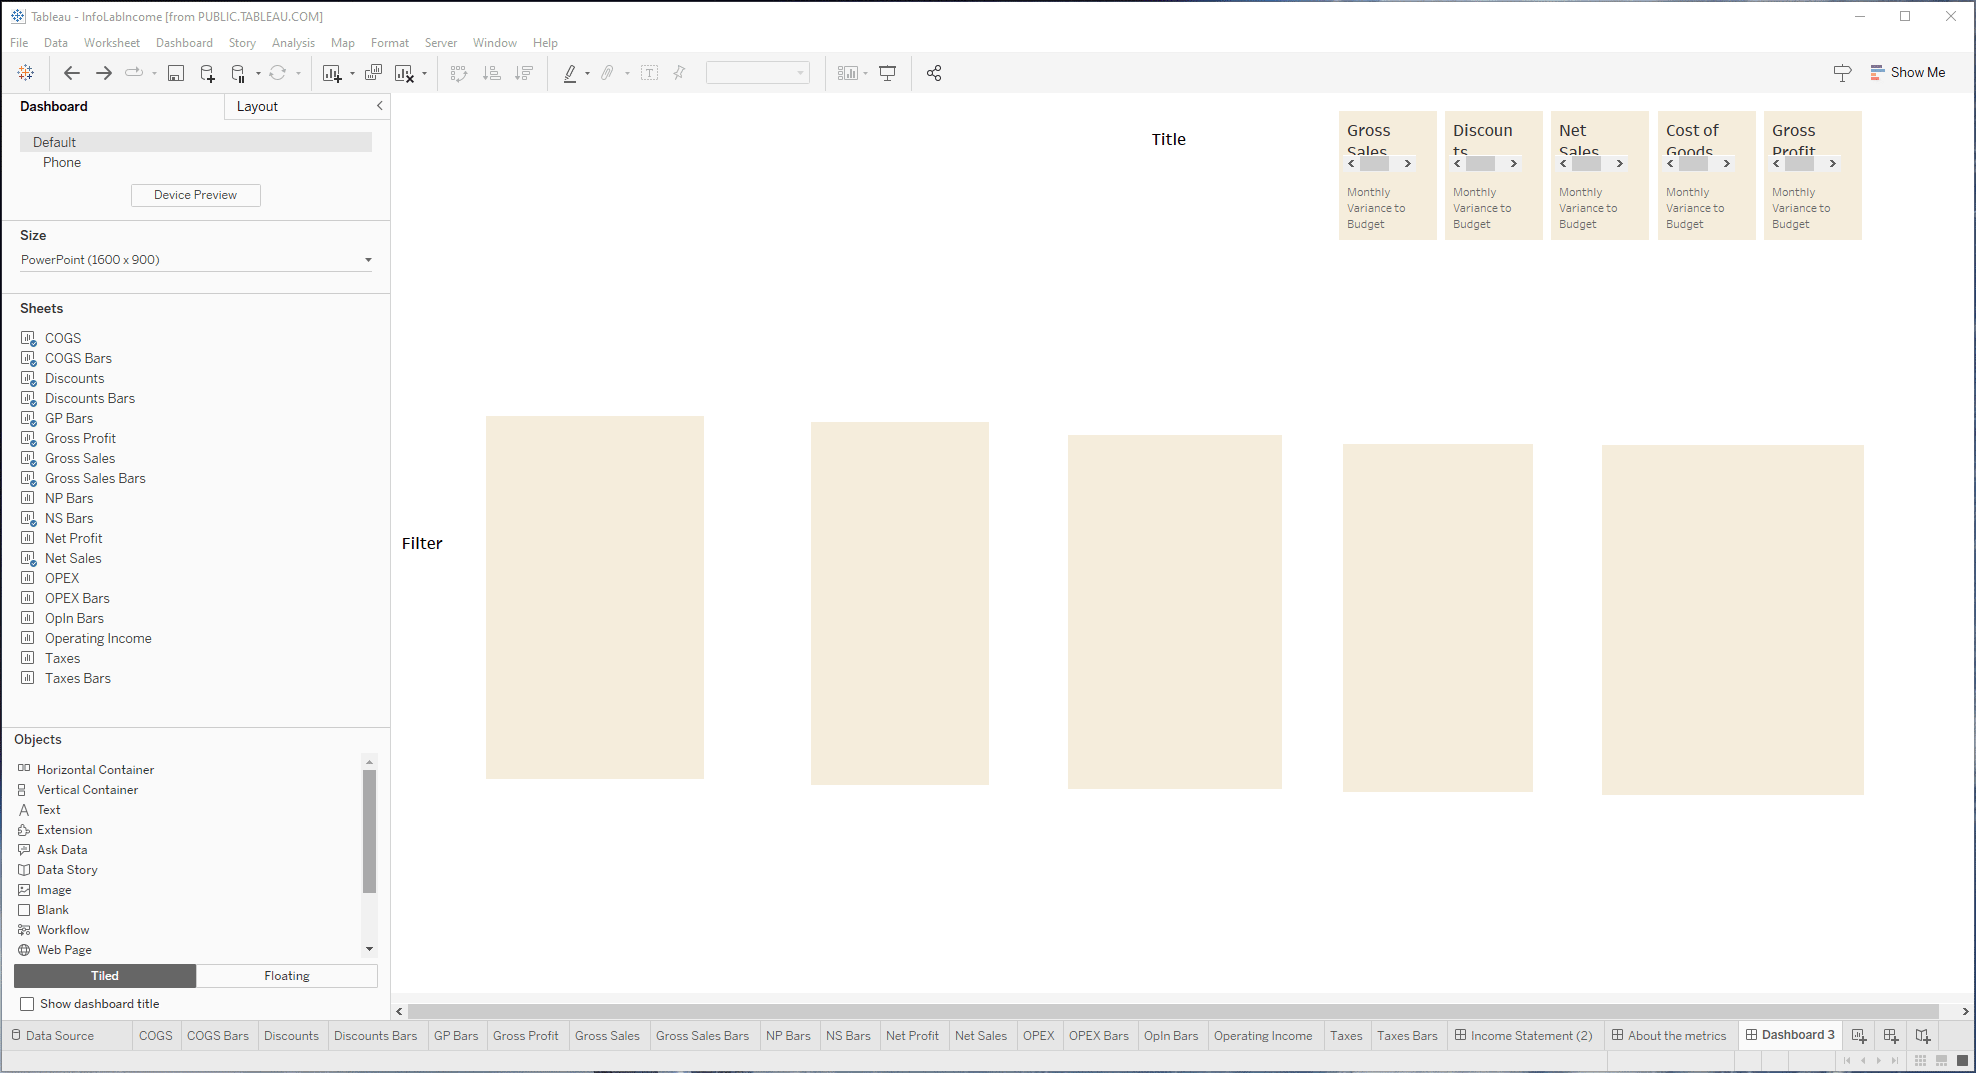Click the New Worksheet icon

(x=332, y=73)
